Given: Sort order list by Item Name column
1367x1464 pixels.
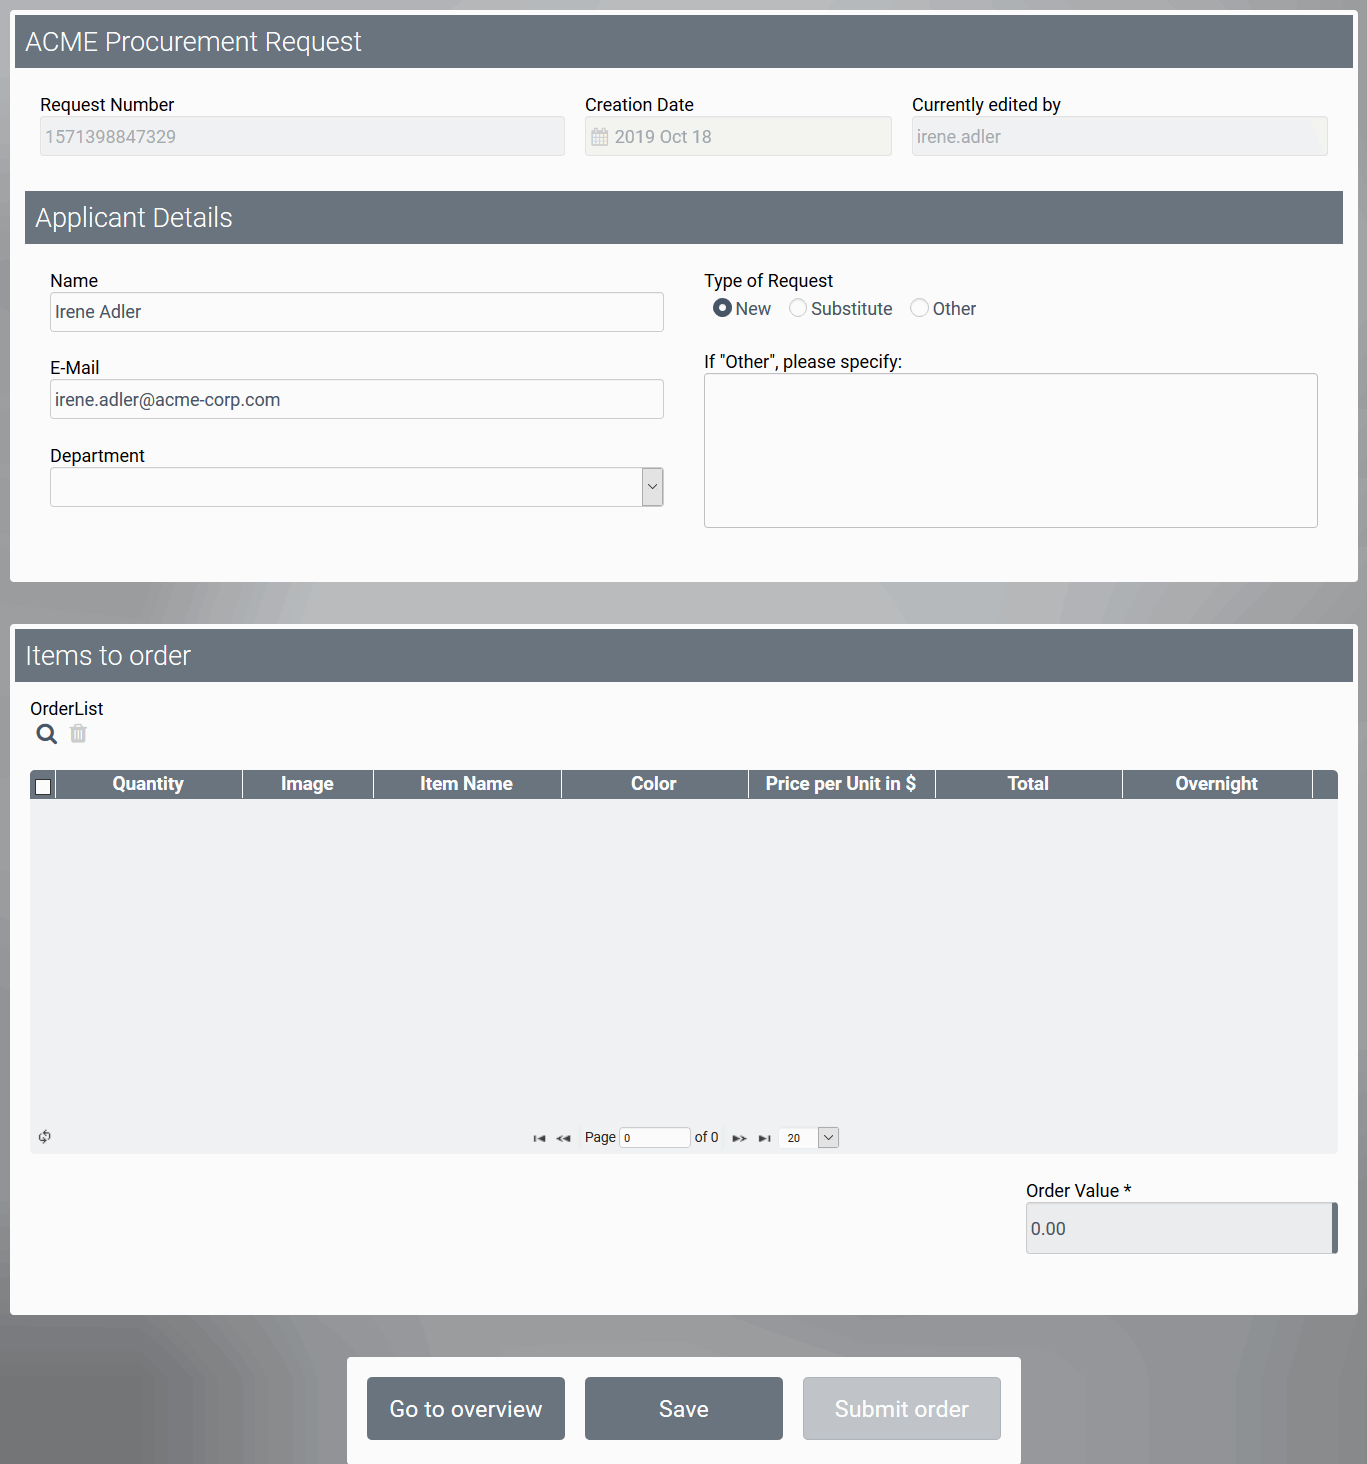Looking at the screenshot, I should point(466,784).
